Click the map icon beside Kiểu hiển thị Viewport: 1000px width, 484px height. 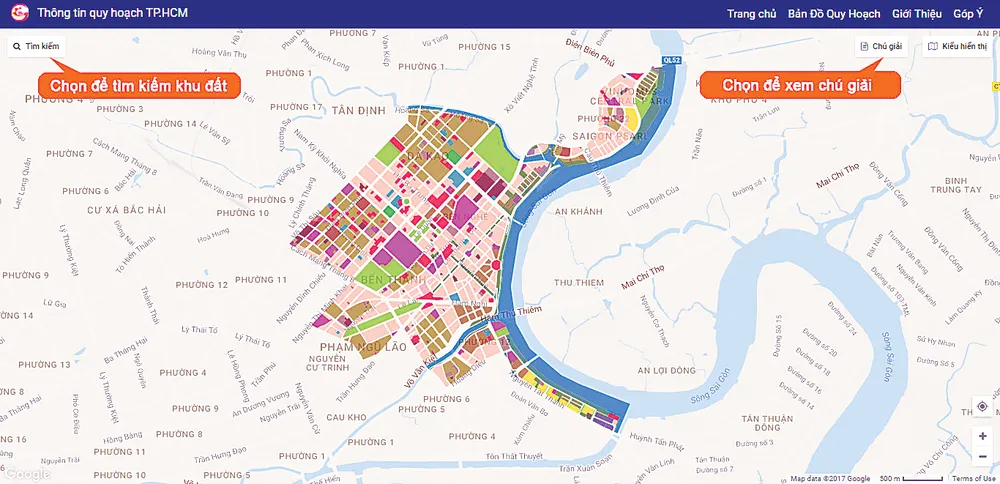tap(933, 46)
